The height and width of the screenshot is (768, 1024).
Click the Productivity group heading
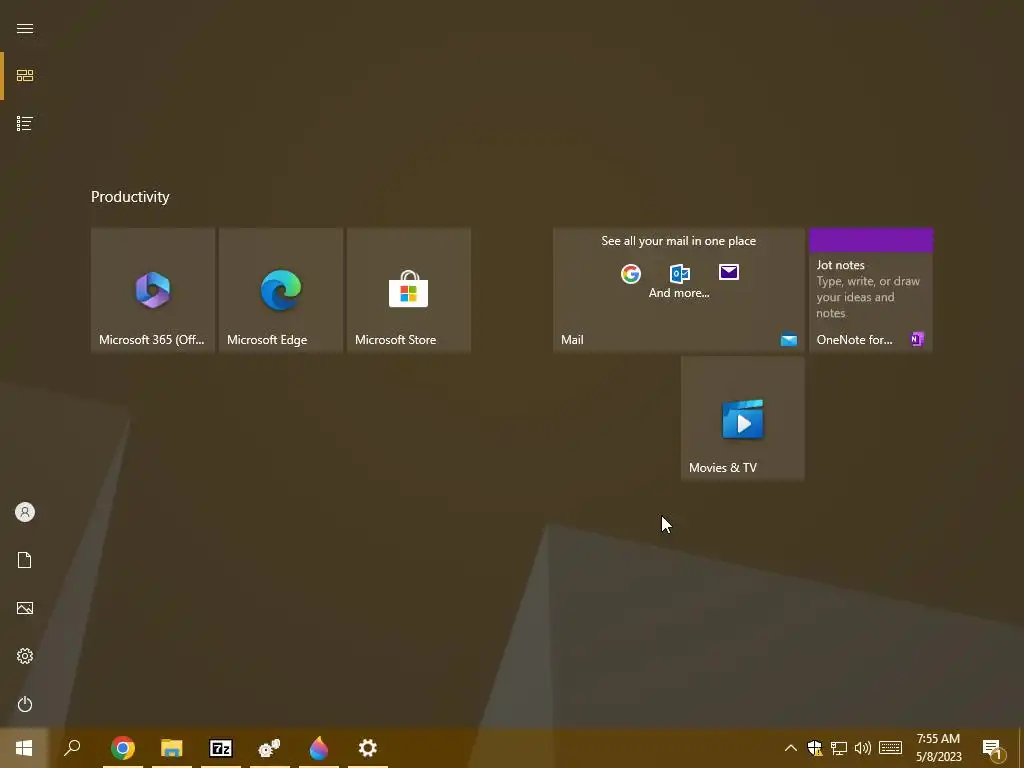coord(130,197)
